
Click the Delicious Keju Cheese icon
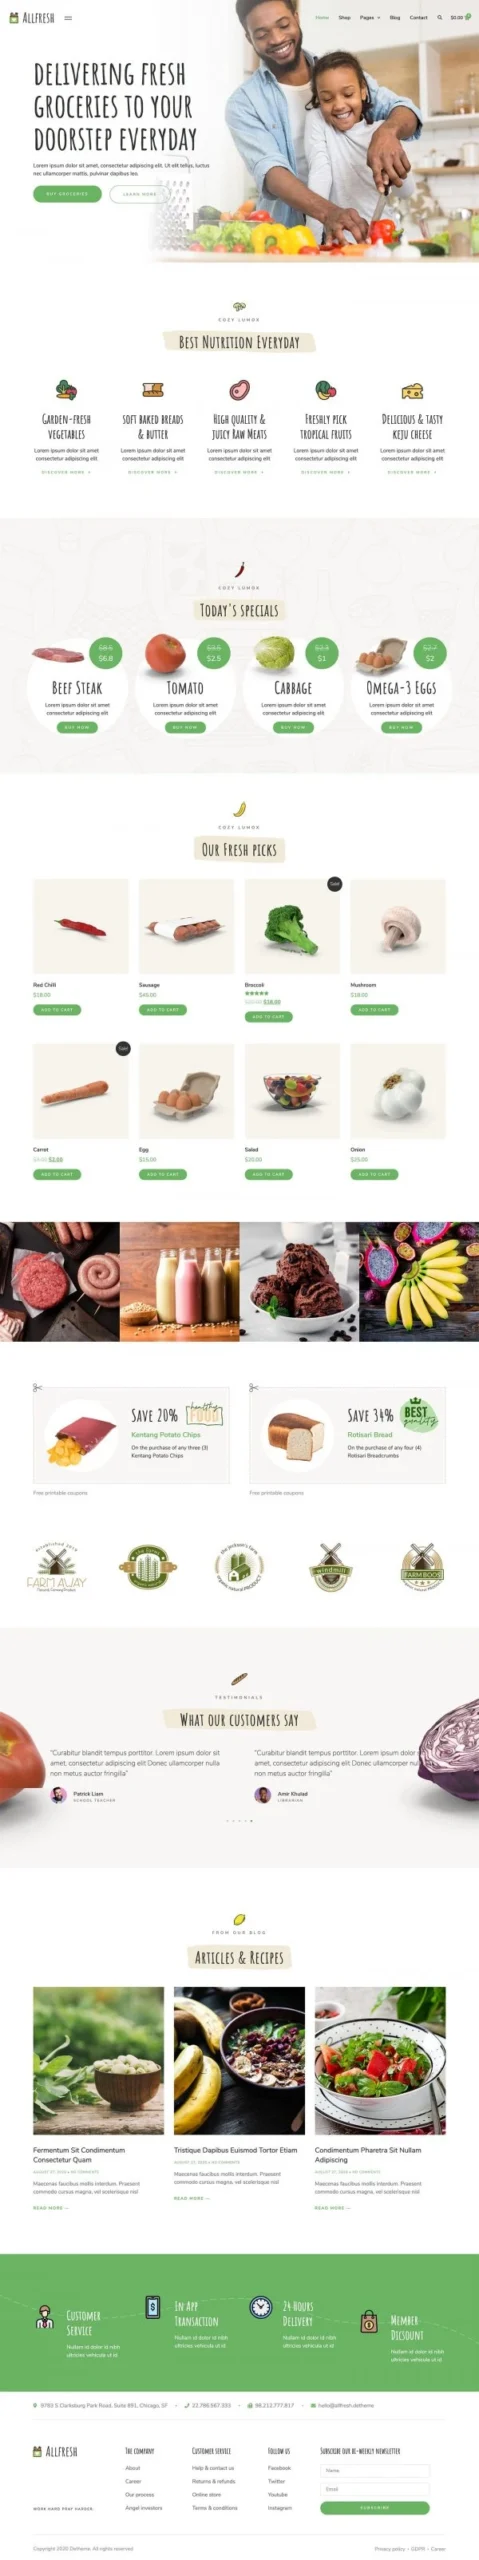(x=412, y=389)
